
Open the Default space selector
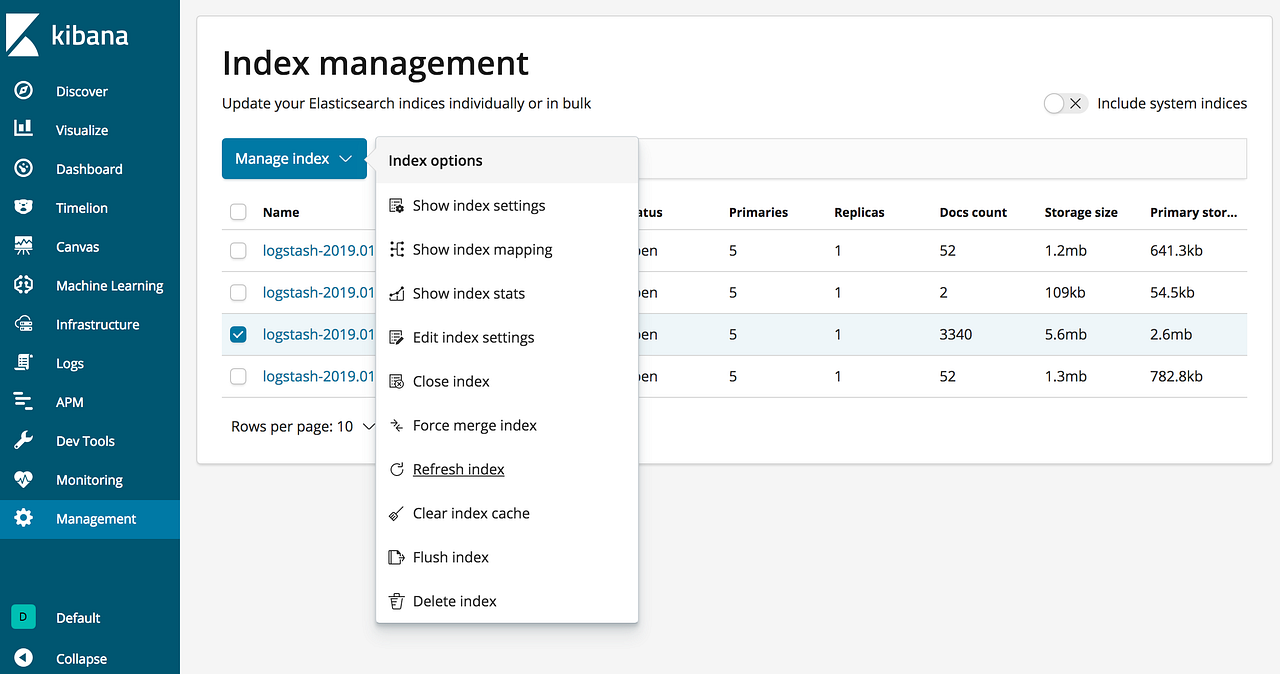coord(56,617)
